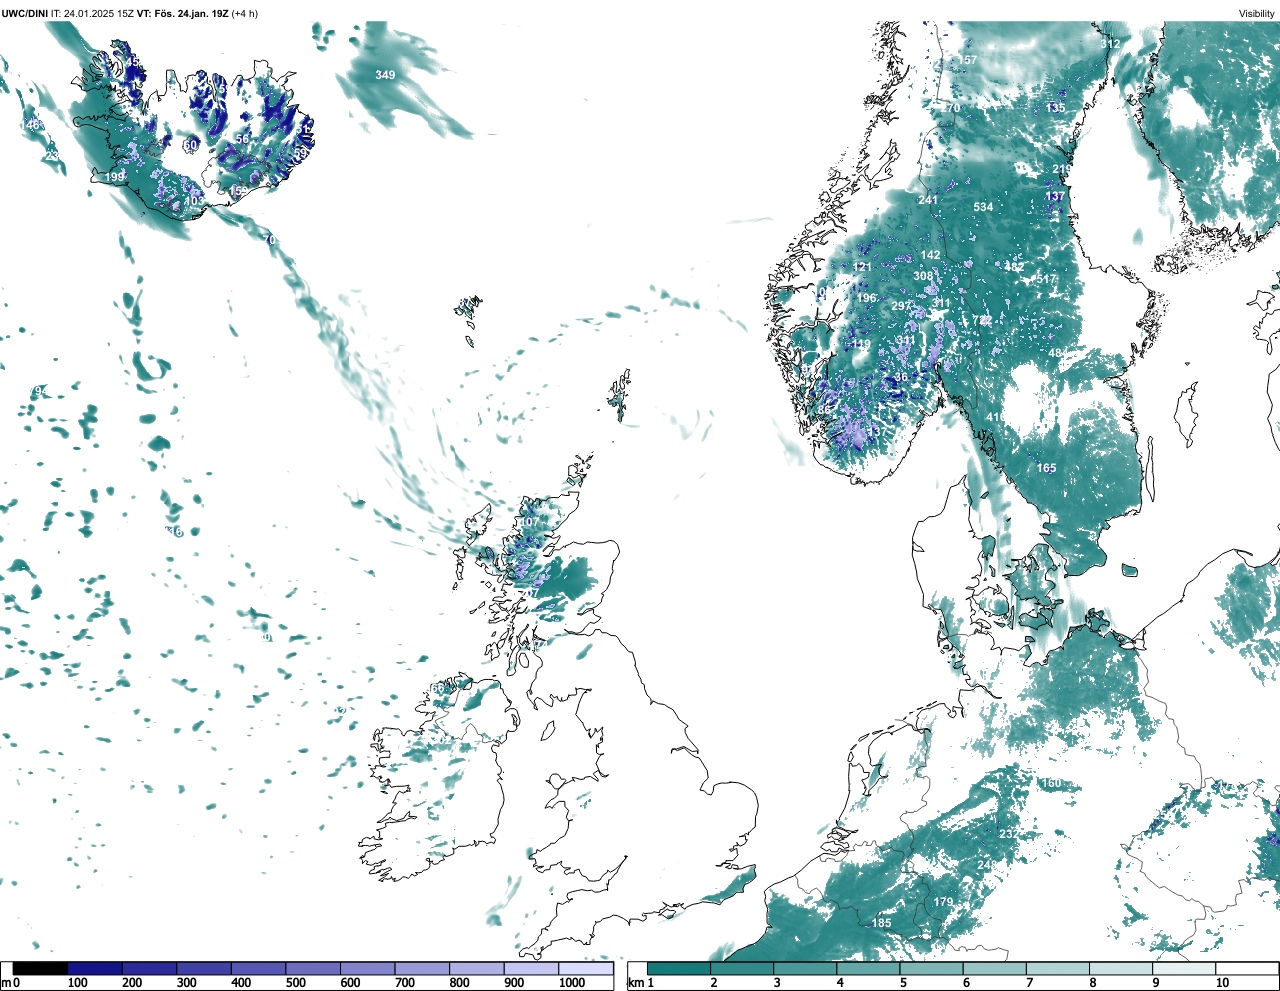Click the '349' value north of Iceland
1280x991 pixels.
tap(385, 75)
